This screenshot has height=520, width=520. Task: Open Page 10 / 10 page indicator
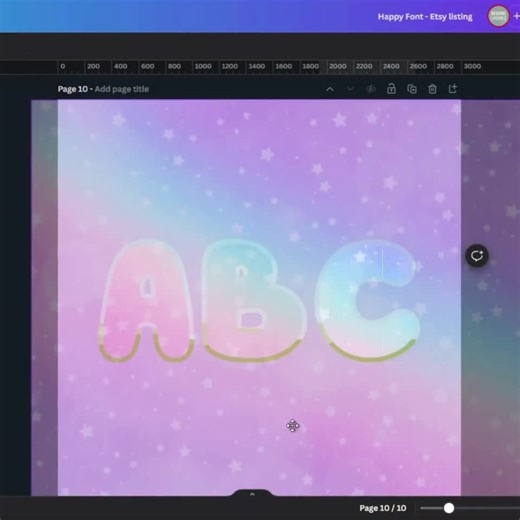click(x=383, y=508)
